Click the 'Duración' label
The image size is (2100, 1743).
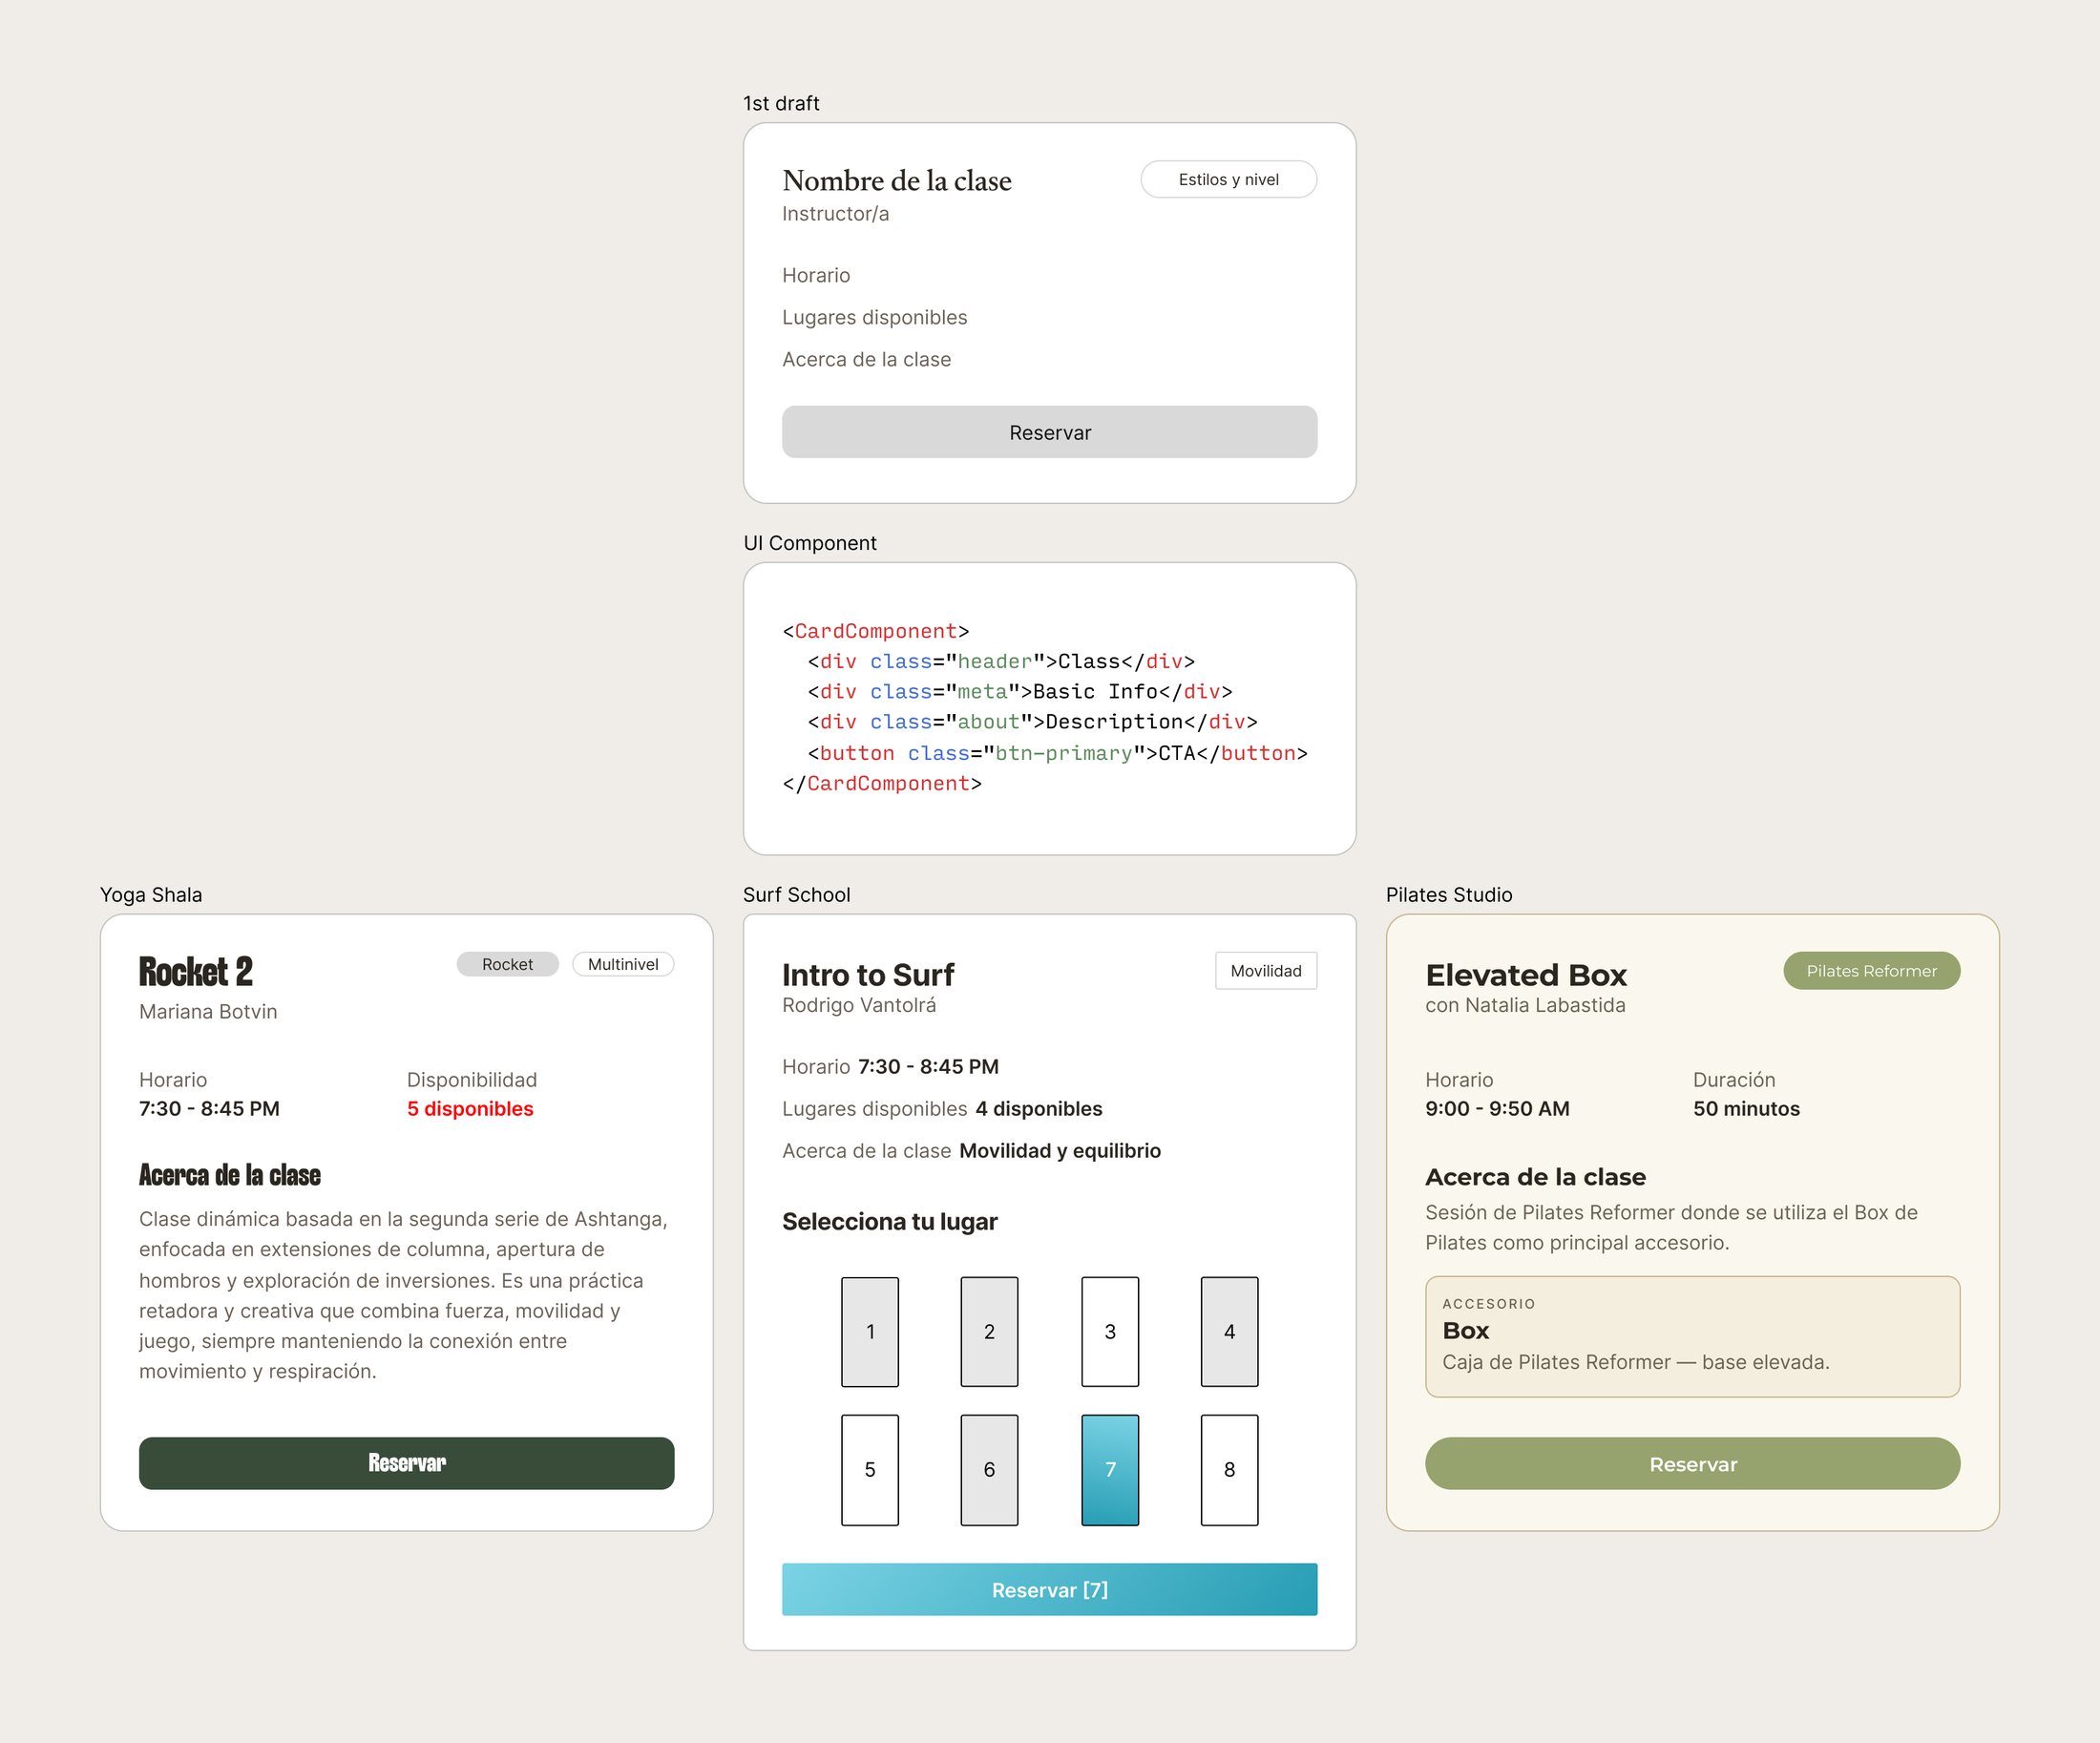point(1734,1079)
